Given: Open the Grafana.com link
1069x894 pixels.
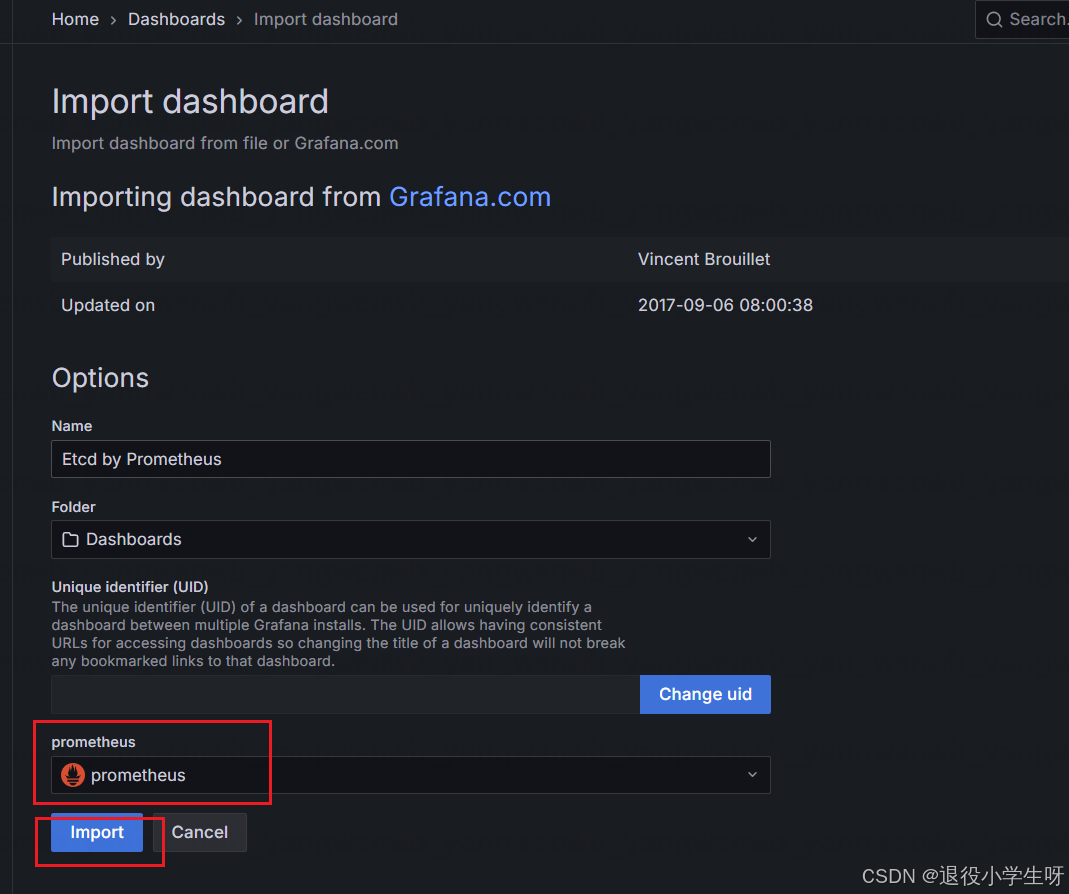Looking at the screenshot, I should (x=470, y=197).
